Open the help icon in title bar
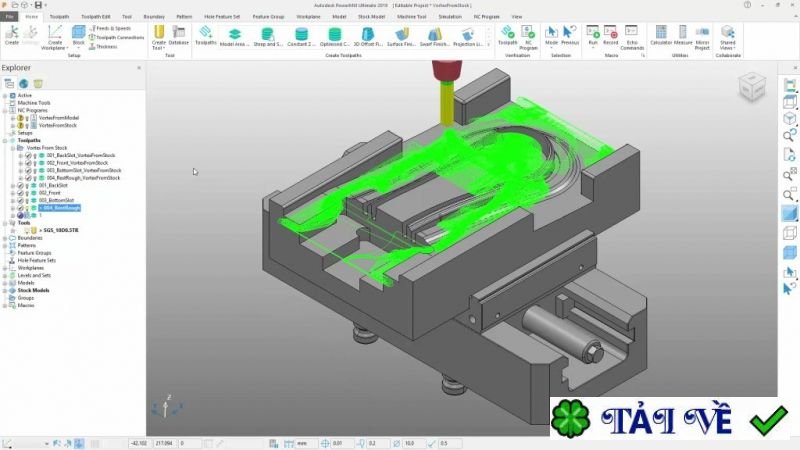The width and height of the screenshot is (800, 450). 747,5
